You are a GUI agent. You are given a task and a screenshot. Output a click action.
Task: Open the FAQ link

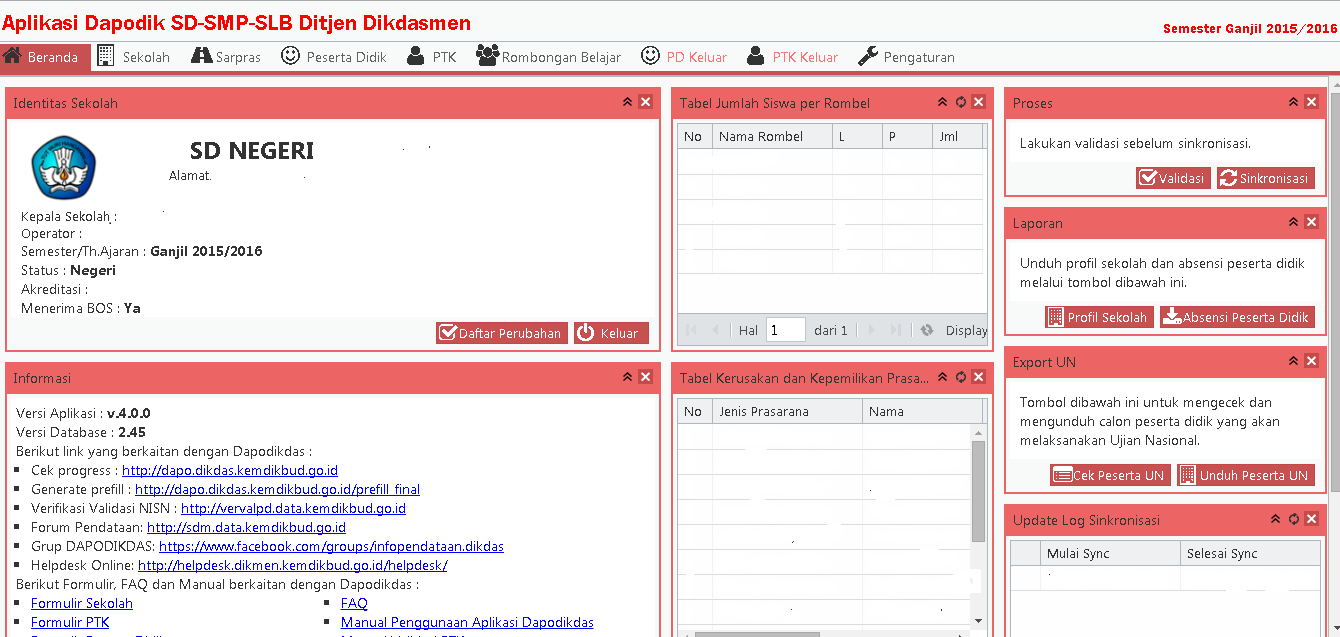point(354,603)
